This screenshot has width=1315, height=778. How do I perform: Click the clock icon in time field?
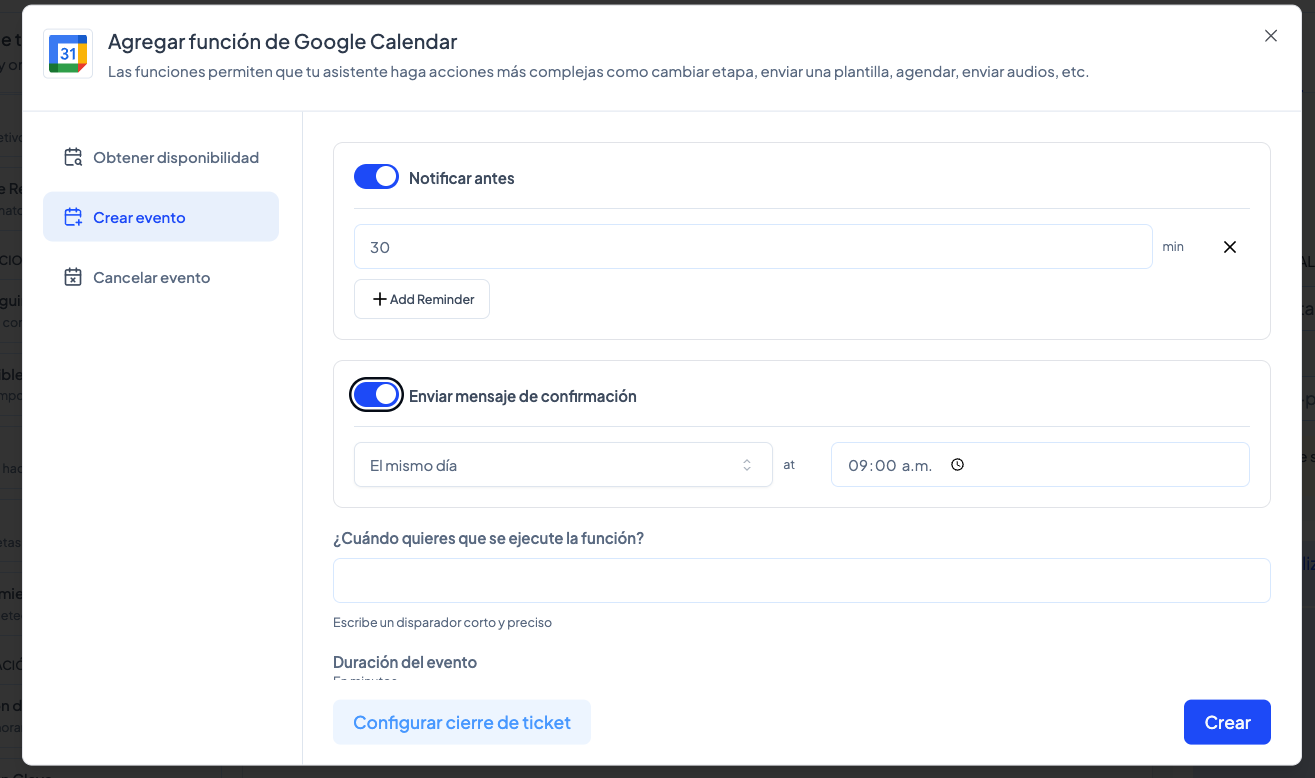[x=957, y=465]
